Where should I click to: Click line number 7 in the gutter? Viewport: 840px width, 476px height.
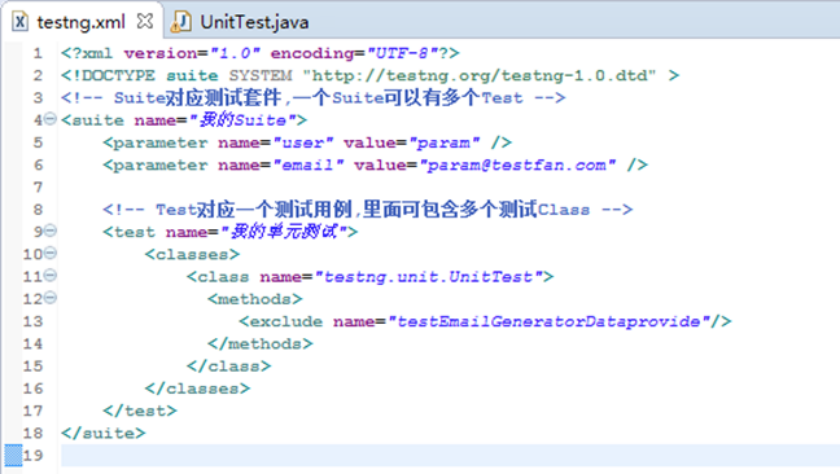[38, 187]
